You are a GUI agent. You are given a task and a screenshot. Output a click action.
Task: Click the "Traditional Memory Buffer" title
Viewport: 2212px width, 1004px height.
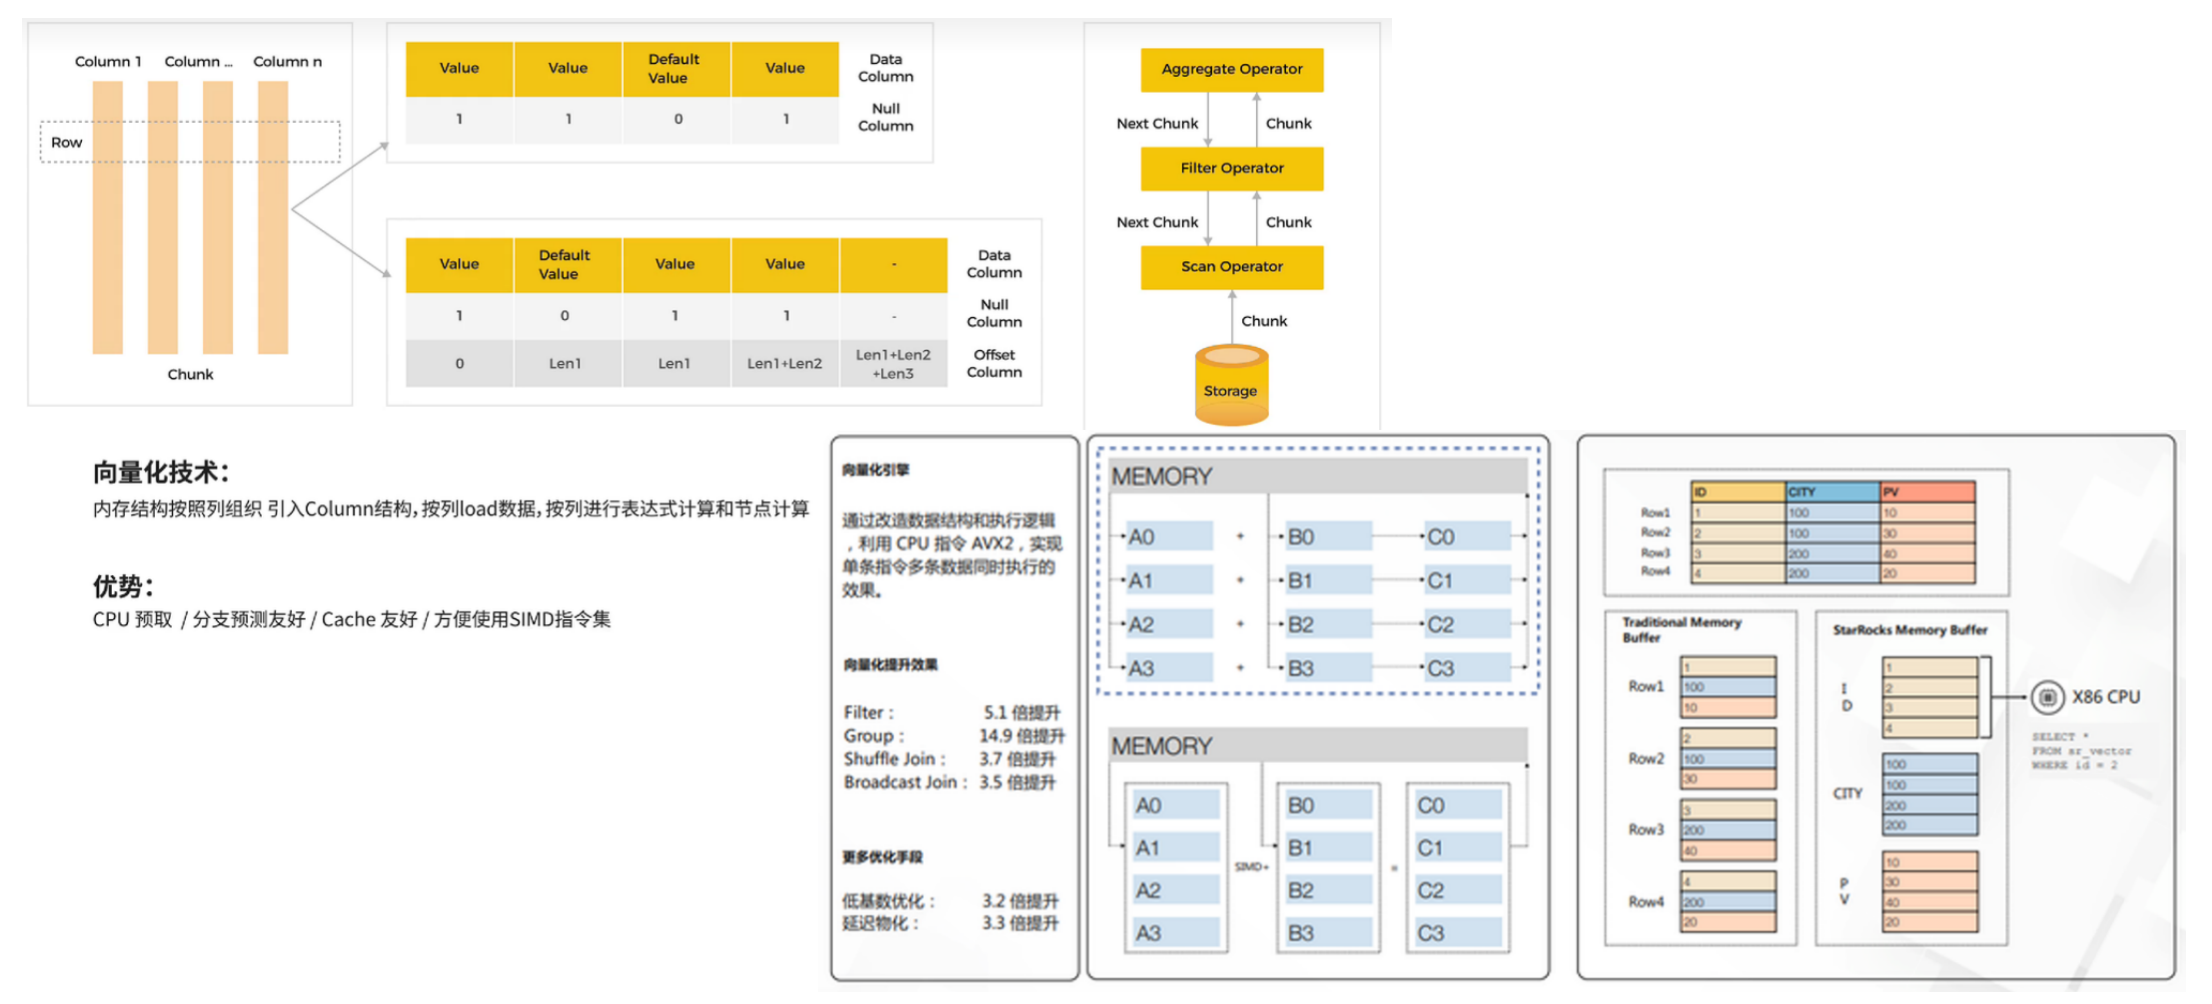coord(1681,629)
